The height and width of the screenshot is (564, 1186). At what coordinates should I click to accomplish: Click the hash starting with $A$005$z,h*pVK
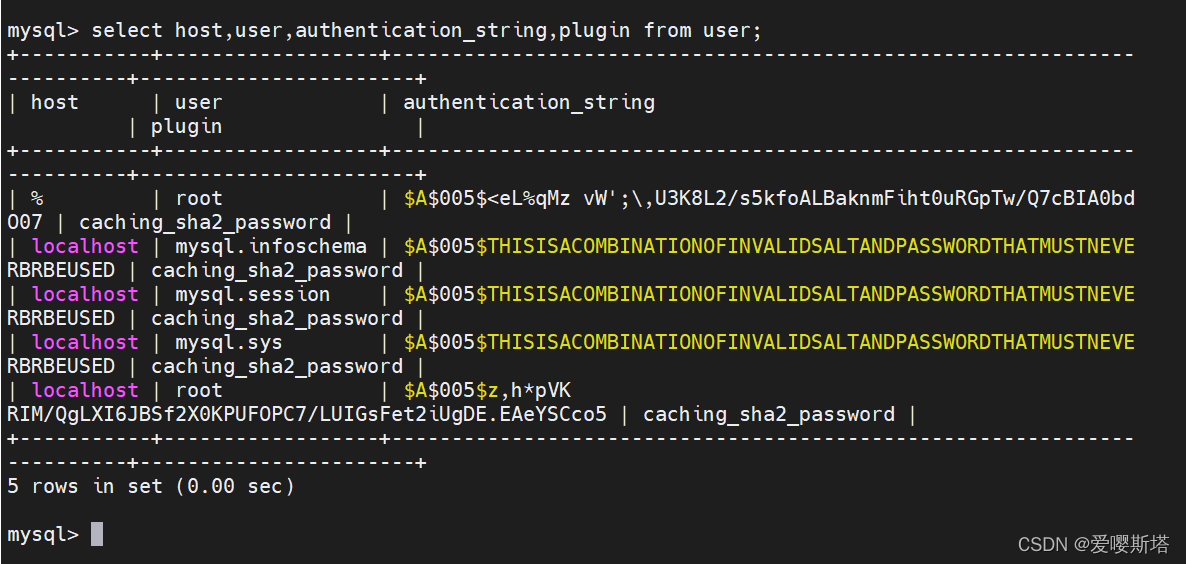(487, 390)
